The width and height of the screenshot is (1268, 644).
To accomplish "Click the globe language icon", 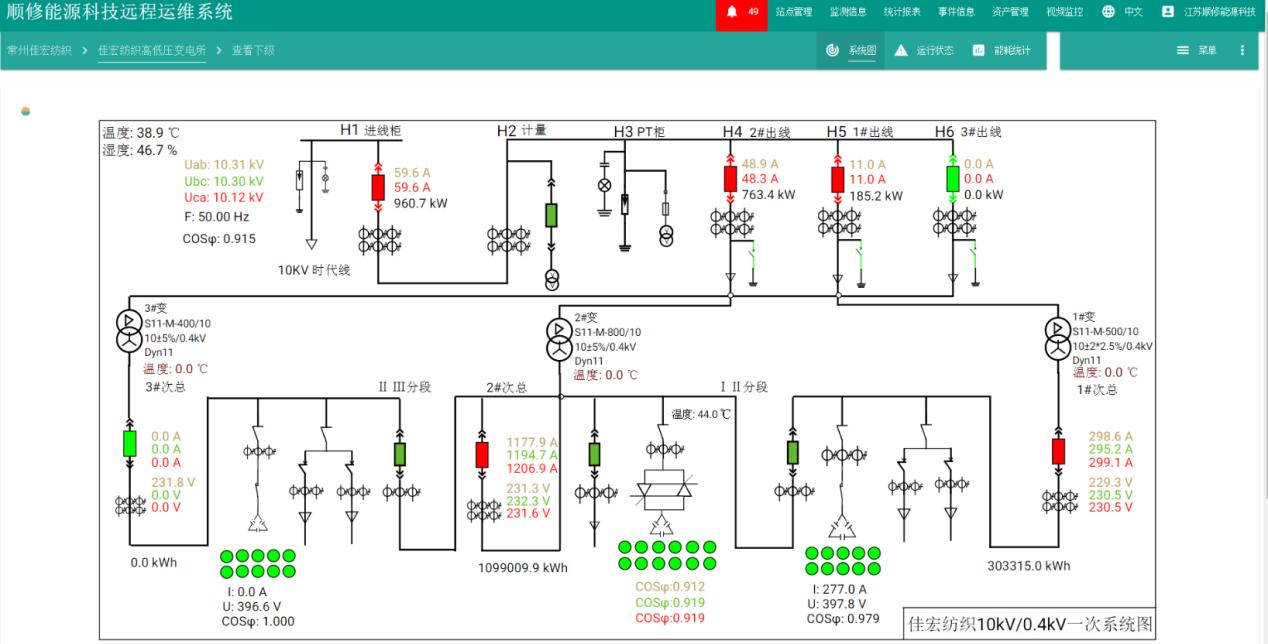I will tap(1108, 12).
